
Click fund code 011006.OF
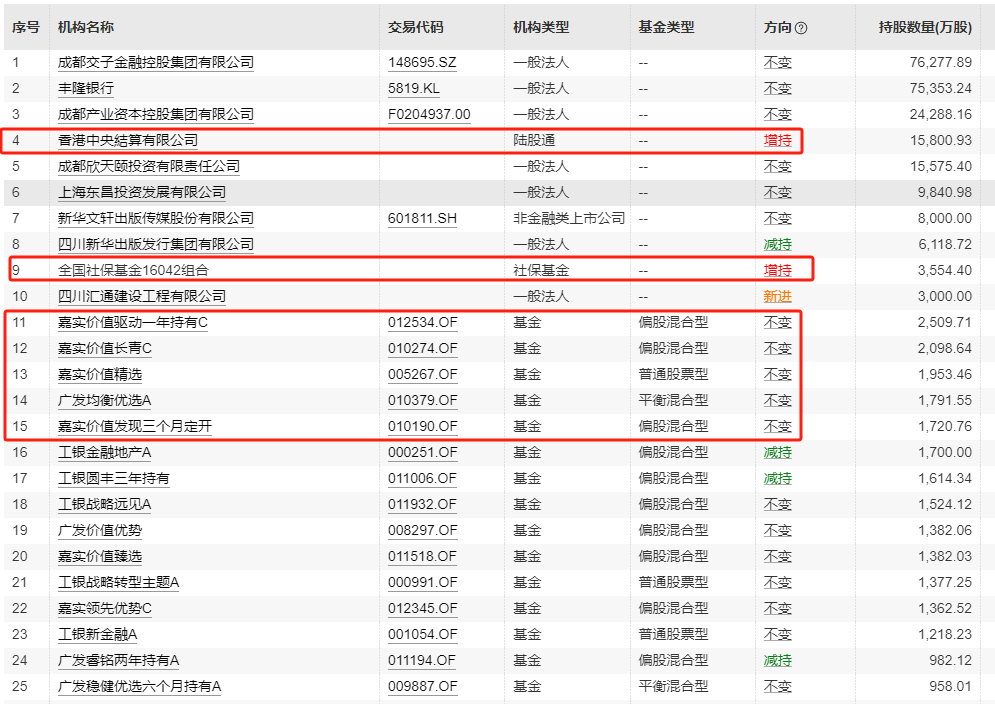(423, 479)
